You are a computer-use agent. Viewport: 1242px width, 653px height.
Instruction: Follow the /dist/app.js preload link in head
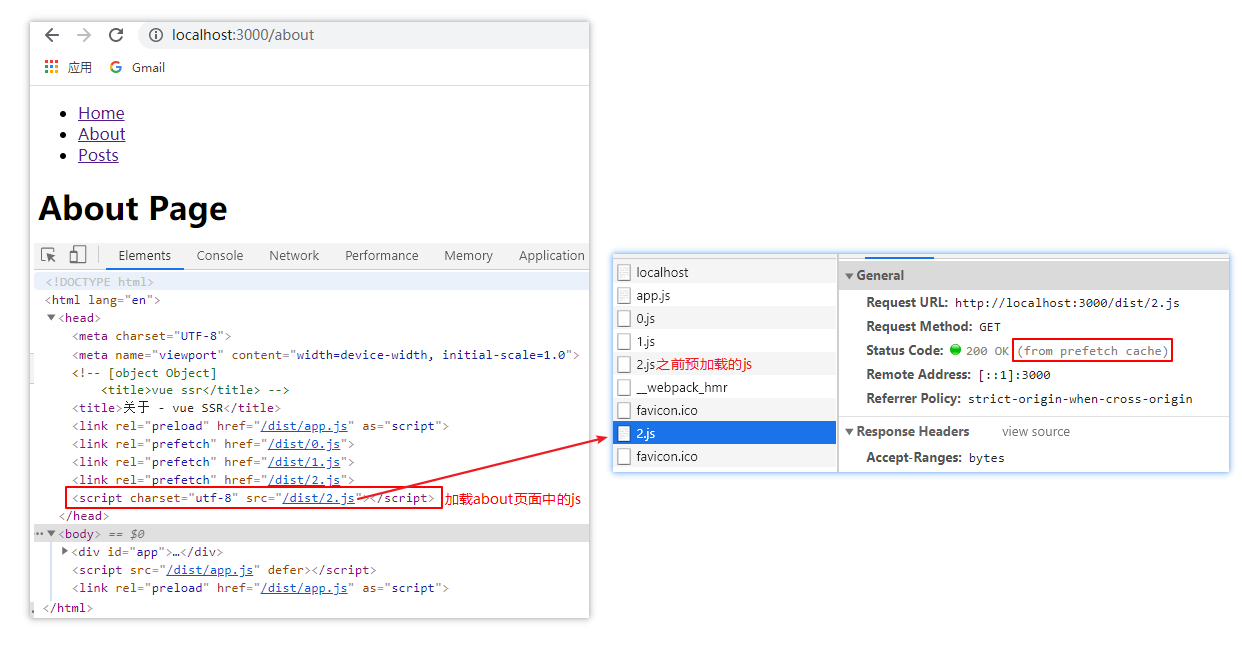coord(305,426)
